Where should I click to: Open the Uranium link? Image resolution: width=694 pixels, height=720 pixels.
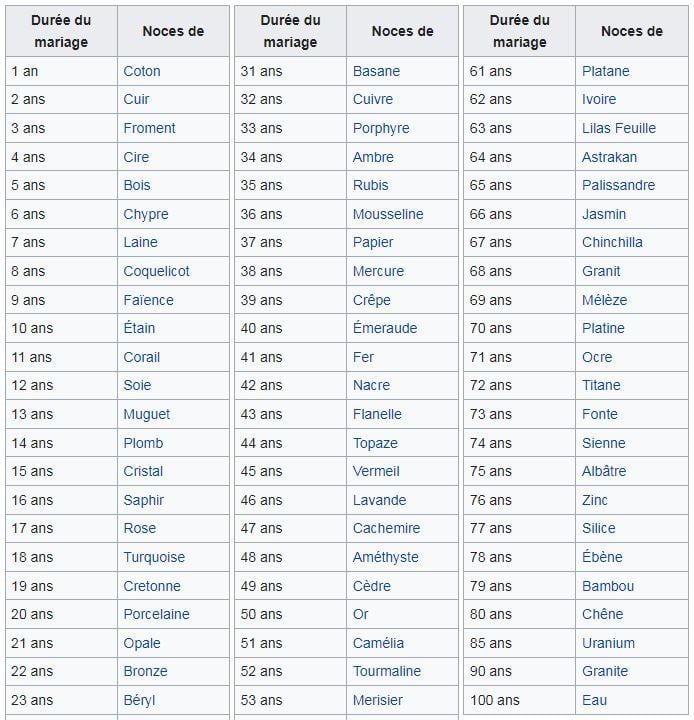pyautogui.click(x=608, y=643)
